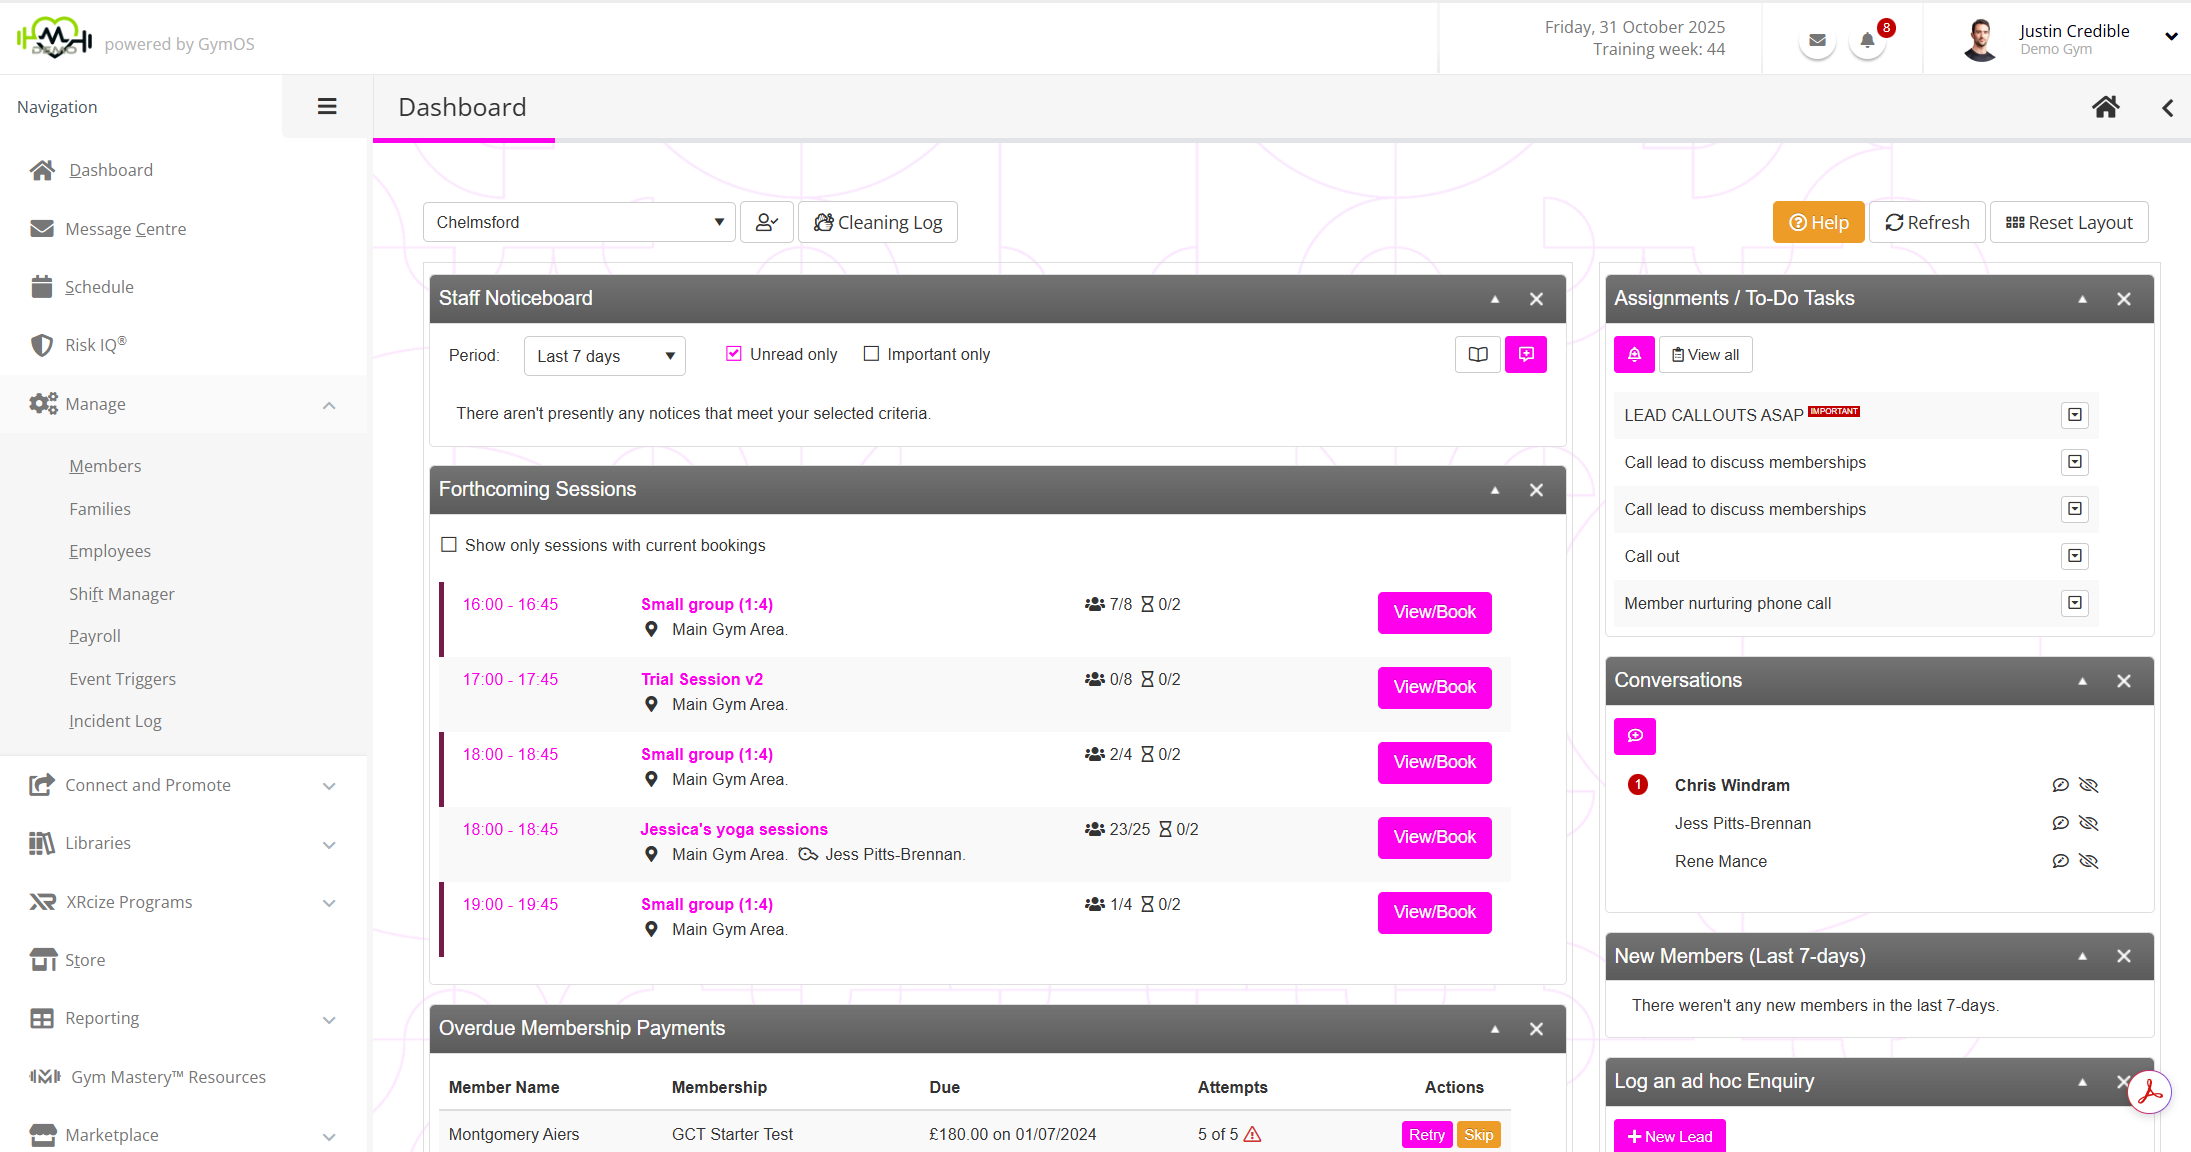Click the envelope messages icon in header
The image size is (2191, 1152).
pos(1817,41)
